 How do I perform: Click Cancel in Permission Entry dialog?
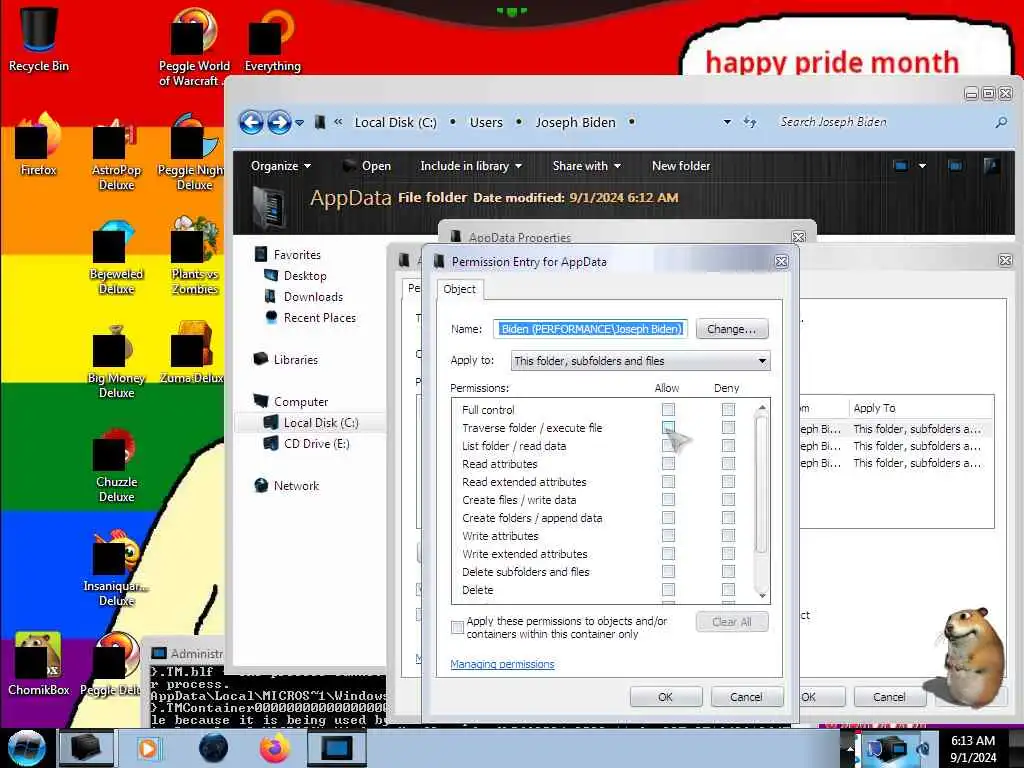(x=746, y=697)
